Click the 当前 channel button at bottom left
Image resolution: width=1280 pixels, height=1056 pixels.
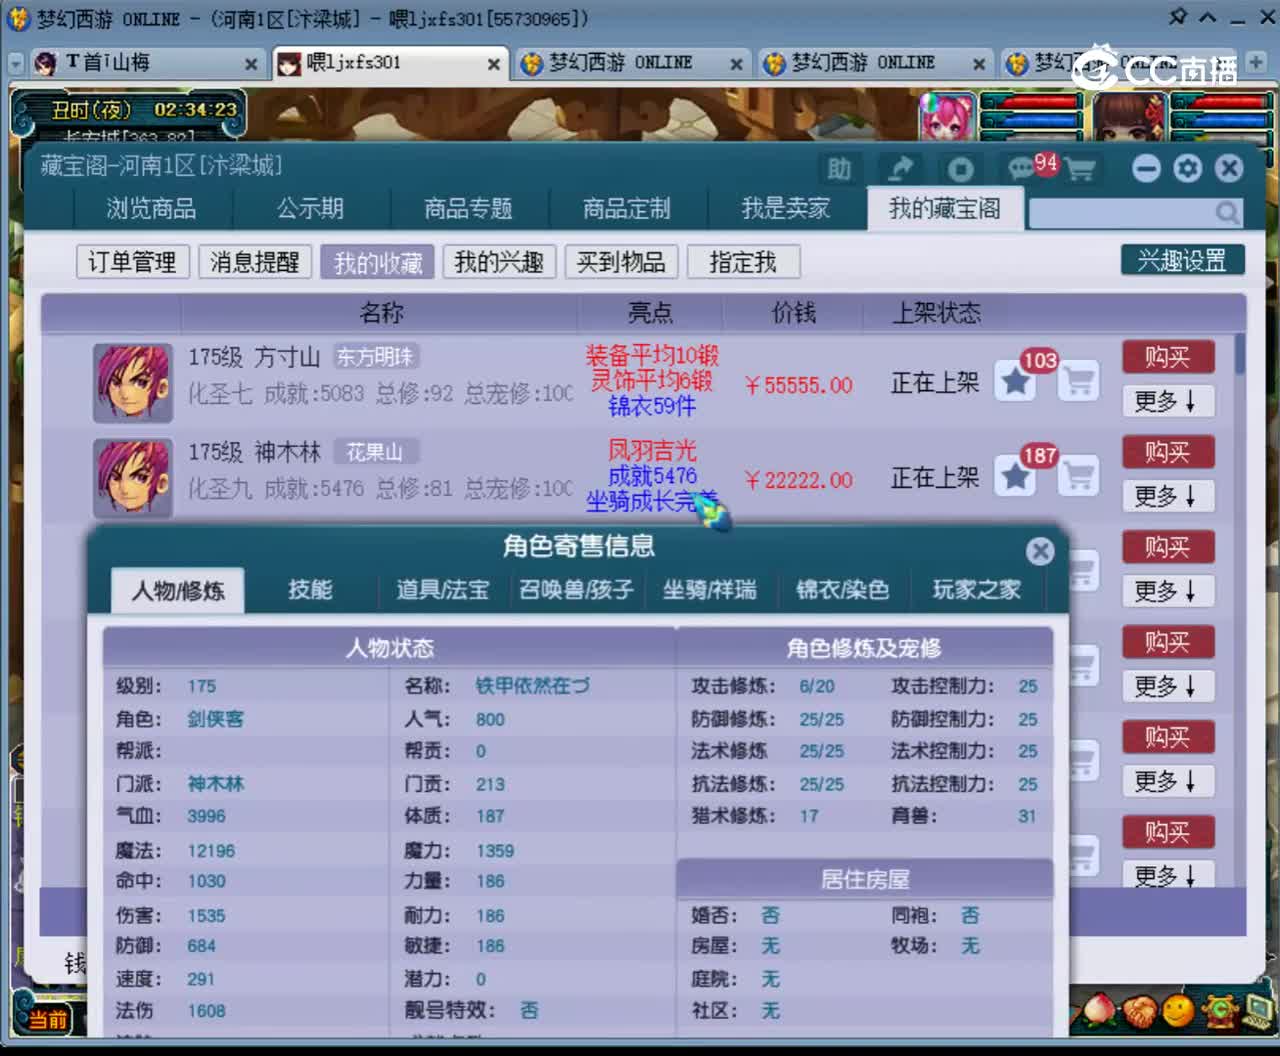(45, 1019)
